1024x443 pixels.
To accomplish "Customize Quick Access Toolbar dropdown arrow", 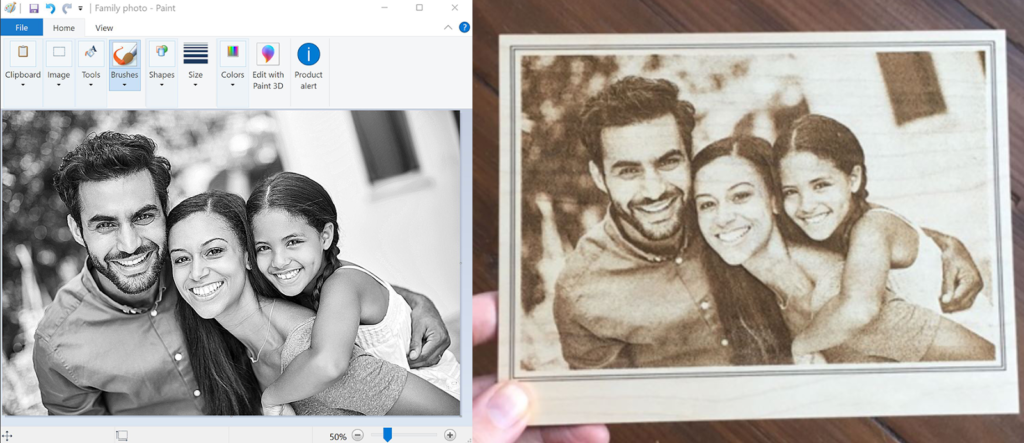I will tap(81, 8).
